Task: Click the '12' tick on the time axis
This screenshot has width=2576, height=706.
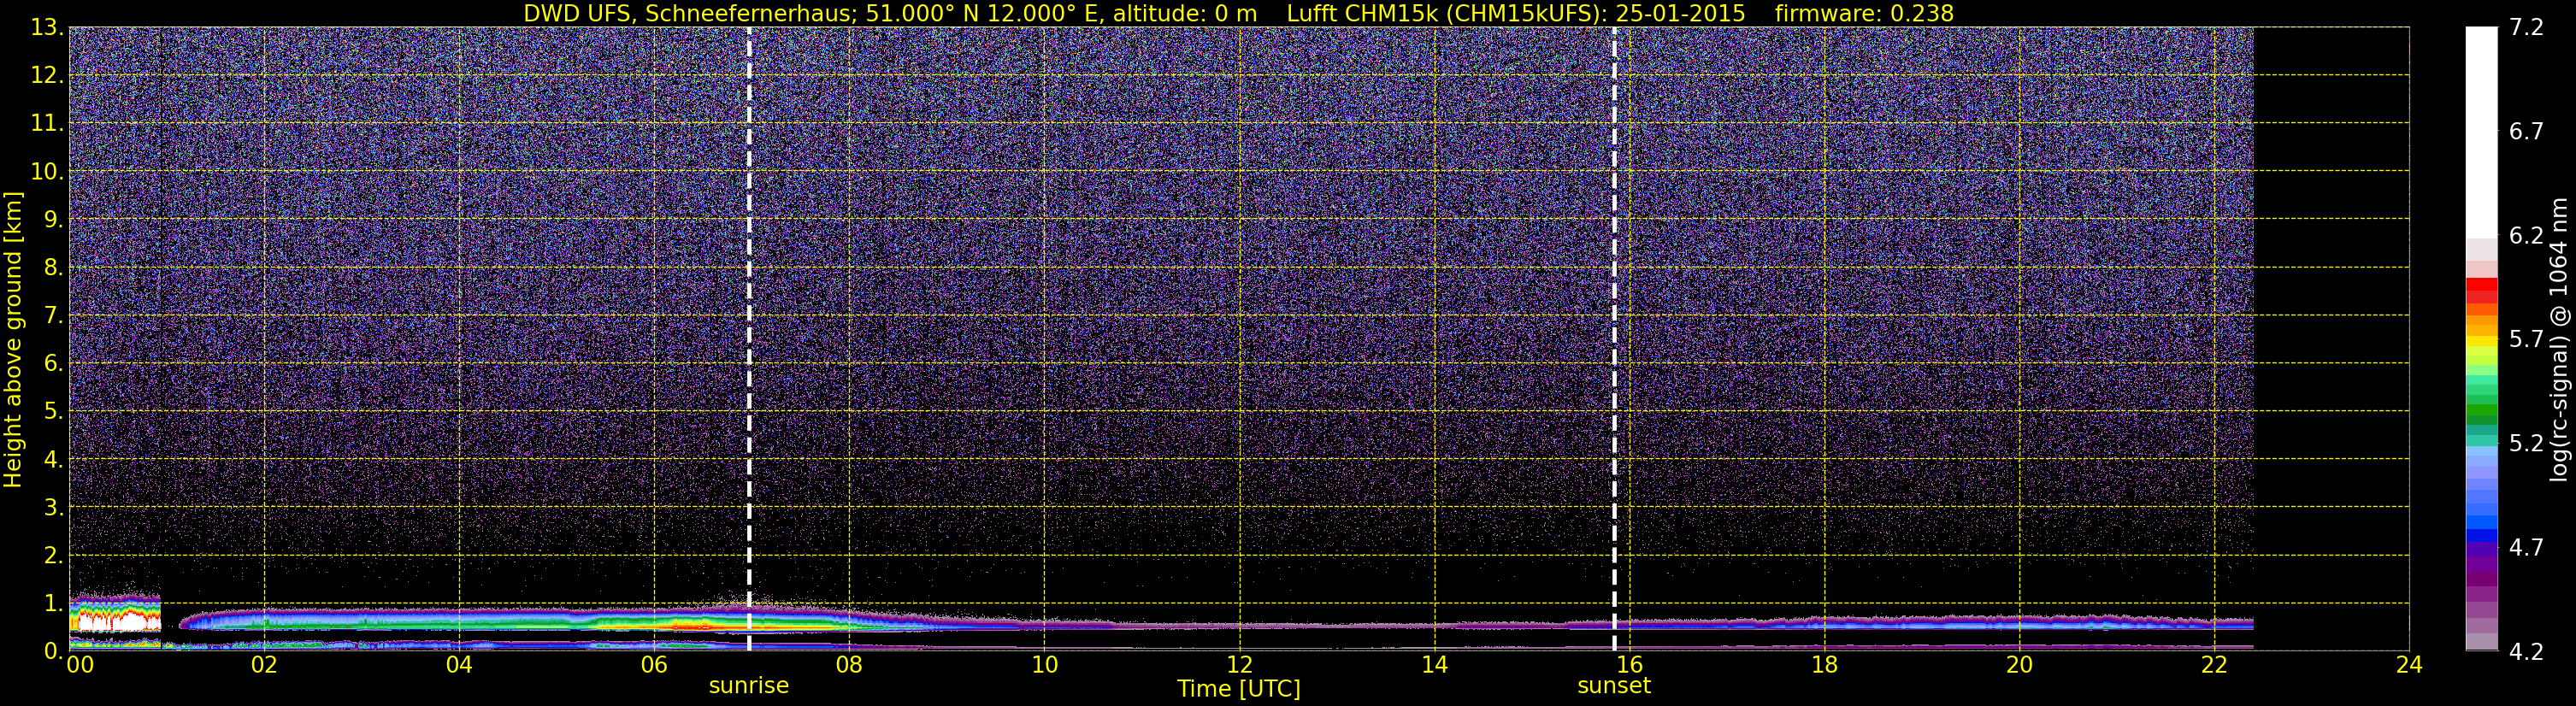Action: click(x=1238, y=666)
